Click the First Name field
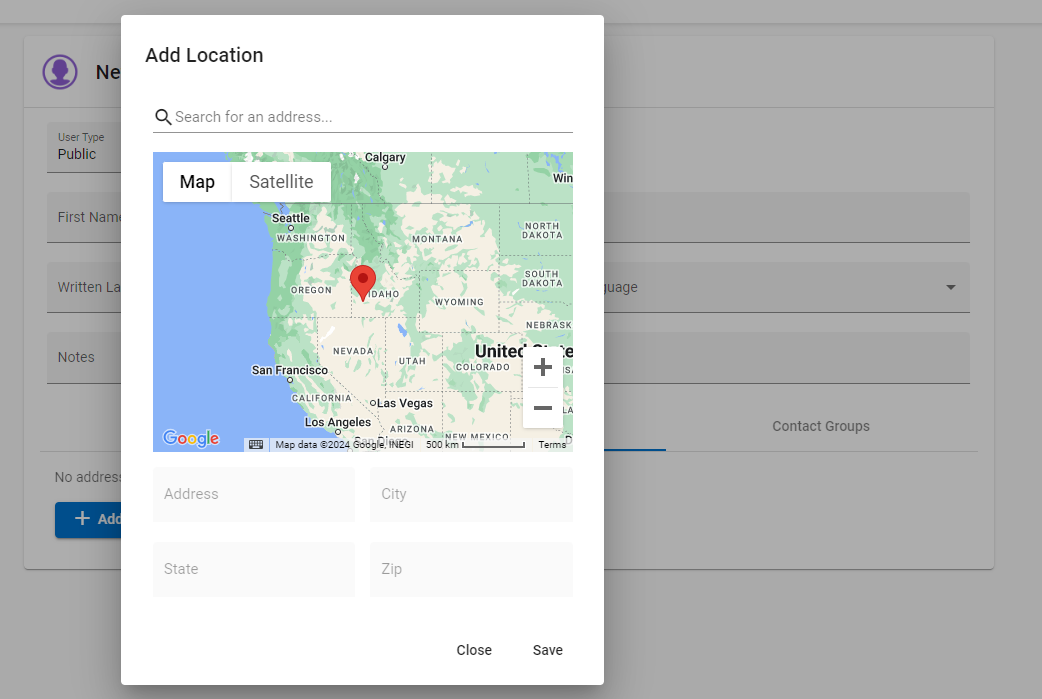This screenshot has width=1042, height=699. [84, 217]
